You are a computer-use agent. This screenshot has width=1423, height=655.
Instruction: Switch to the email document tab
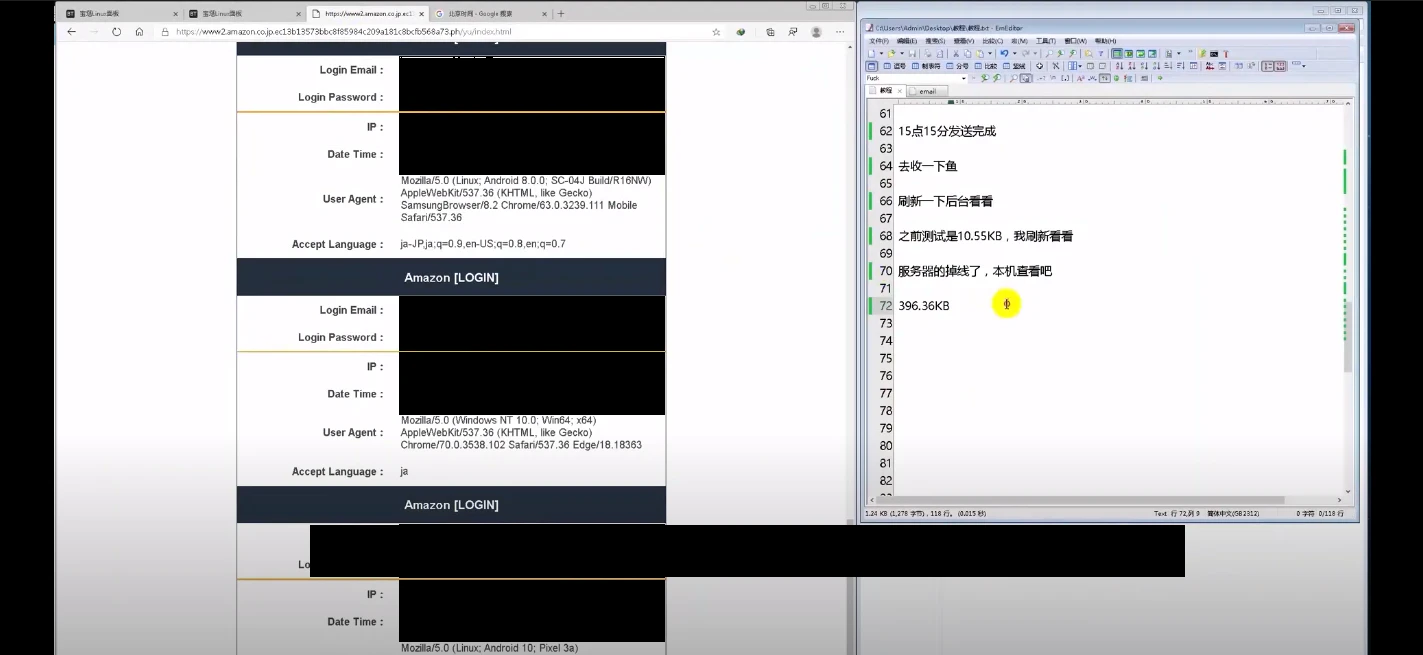tap(927, 91)
